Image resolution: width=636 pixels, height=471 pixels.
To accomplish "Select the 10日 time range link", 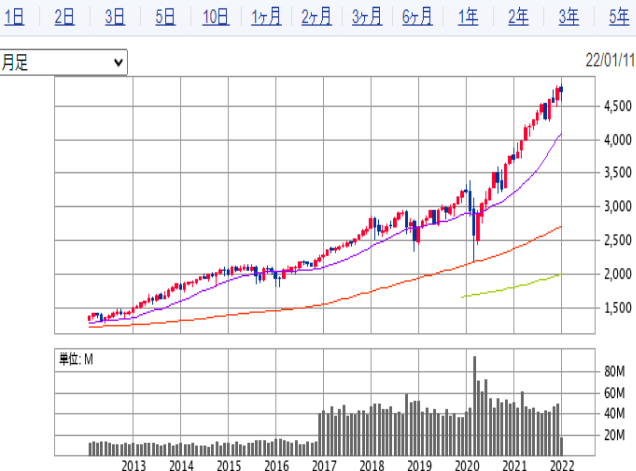I will coord(216,17).
